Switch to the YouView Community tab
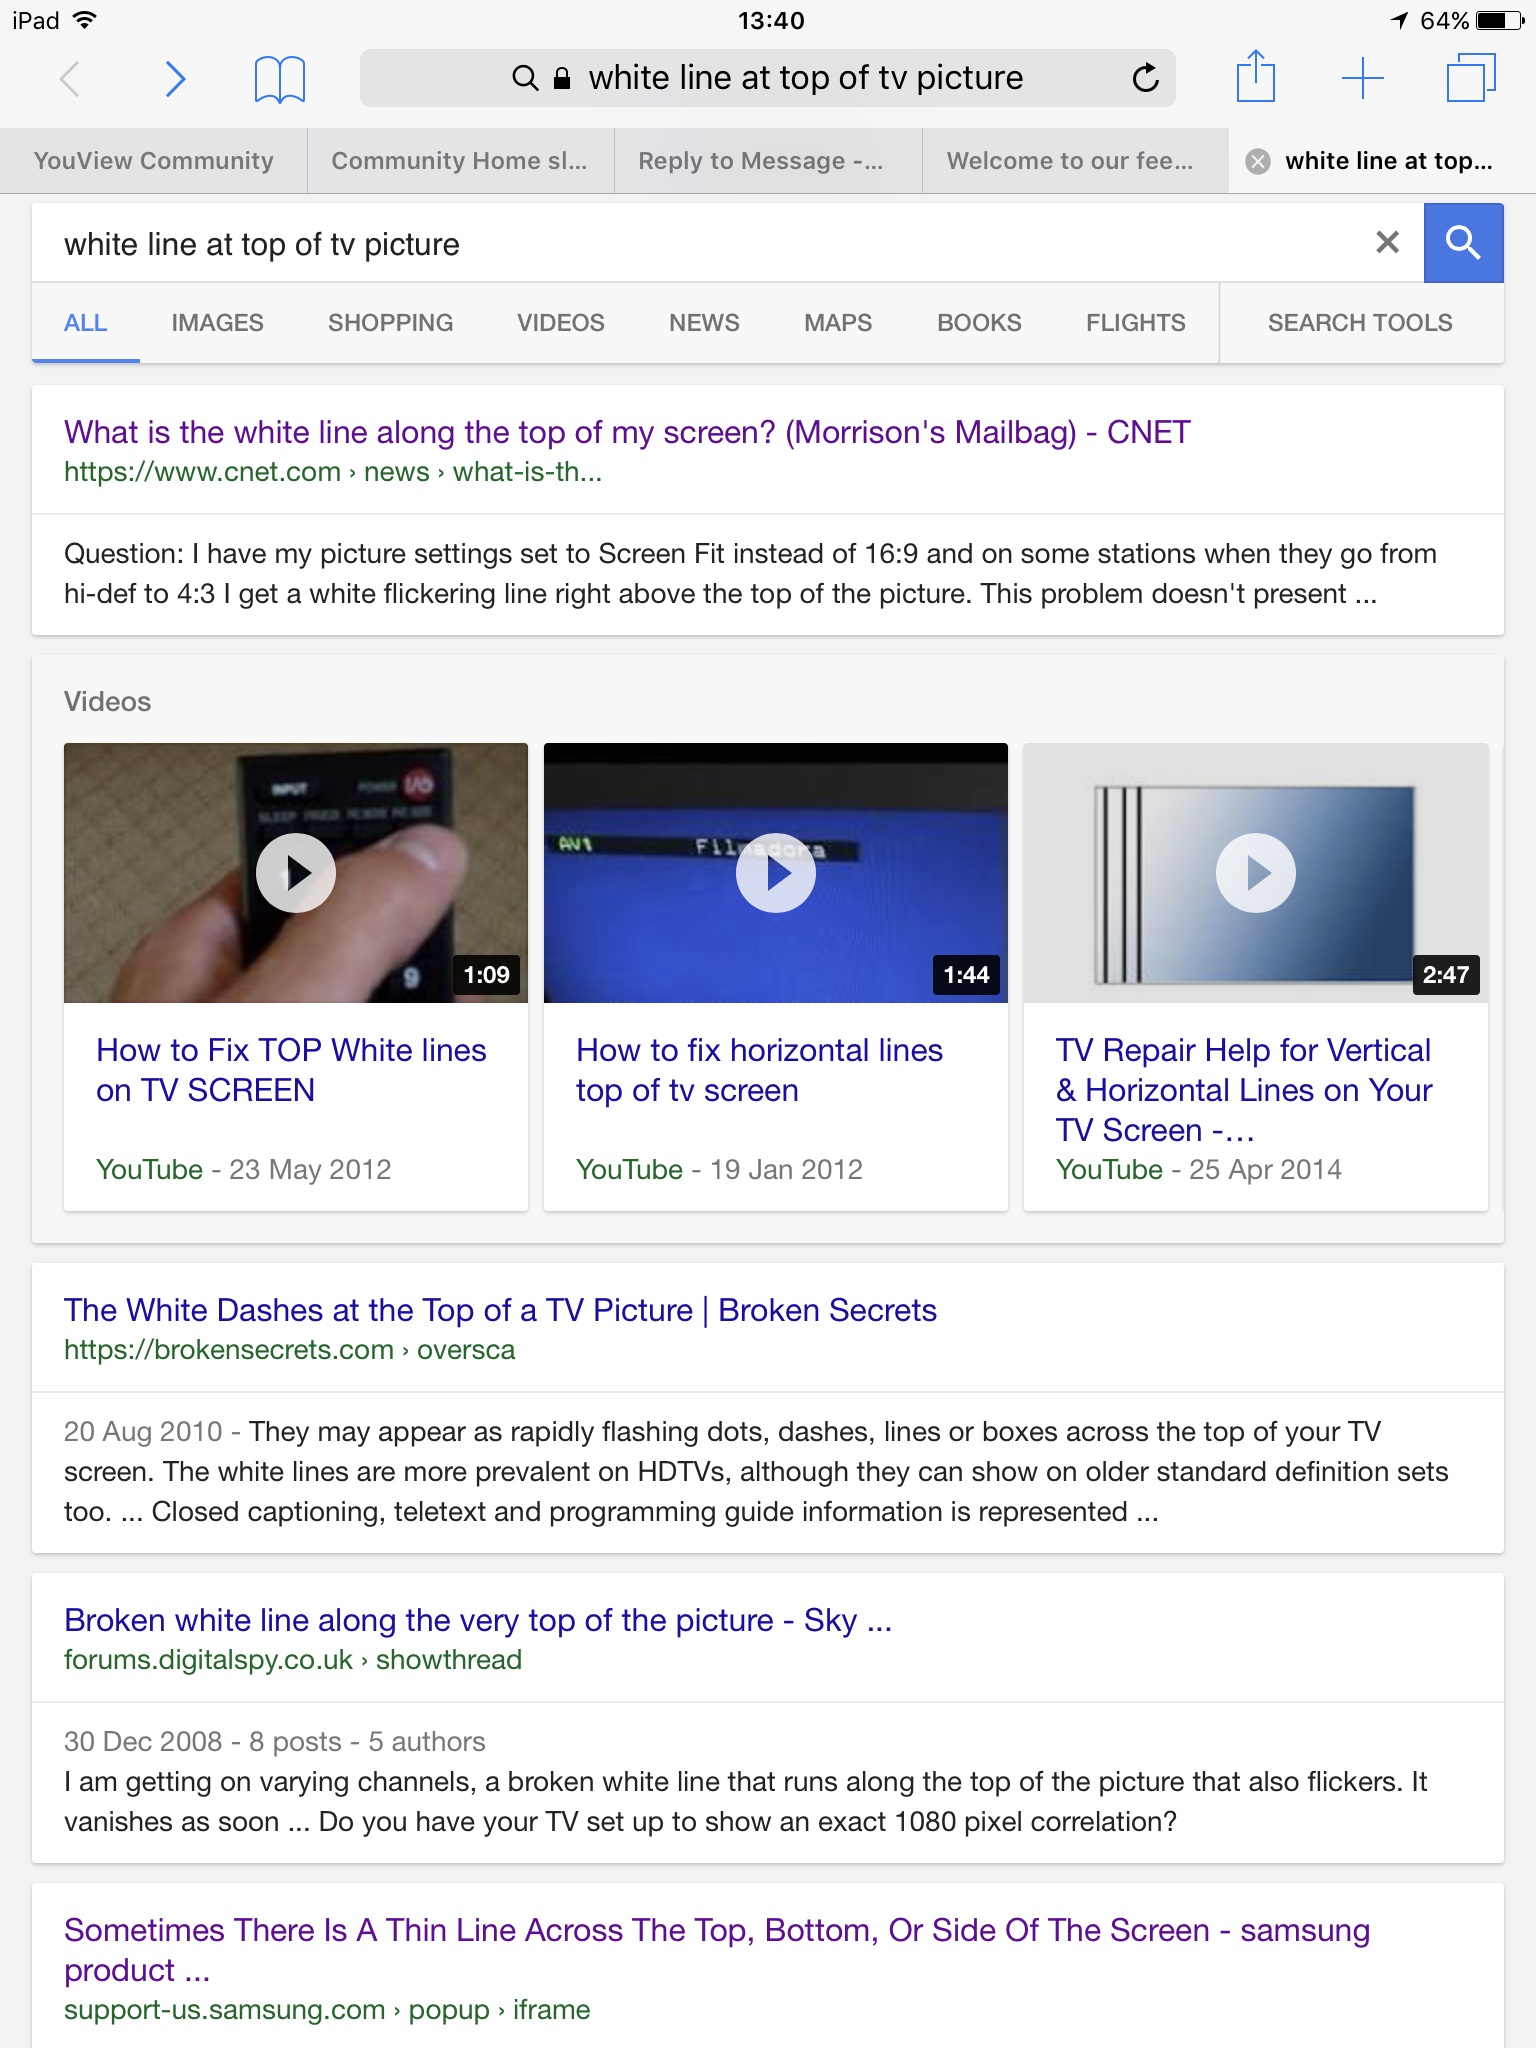Viewport: 1536px width, 2048px height. (154, 161)
